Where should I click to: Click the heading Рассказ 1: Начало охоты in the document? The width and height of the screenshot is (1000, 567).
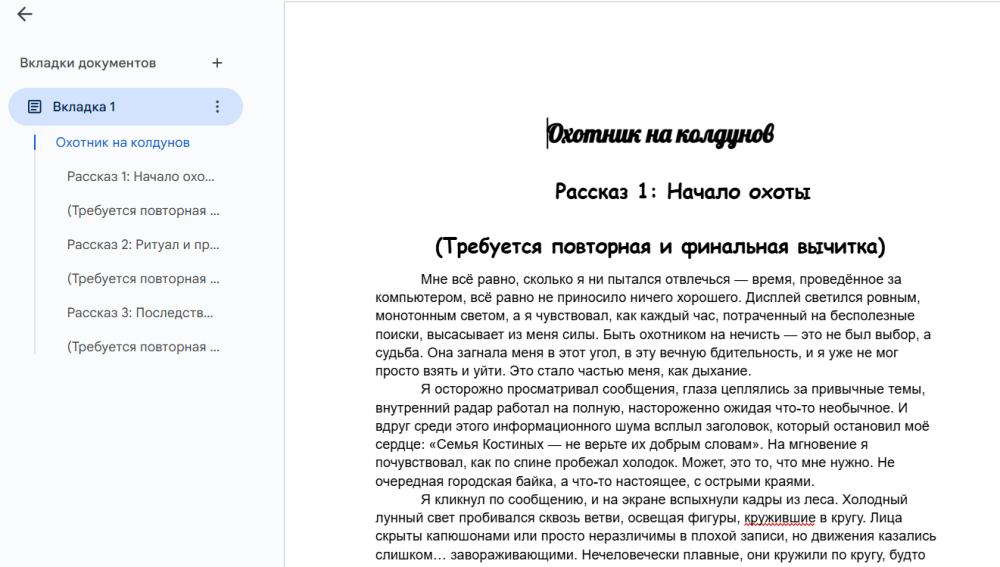tap(682, 191)
